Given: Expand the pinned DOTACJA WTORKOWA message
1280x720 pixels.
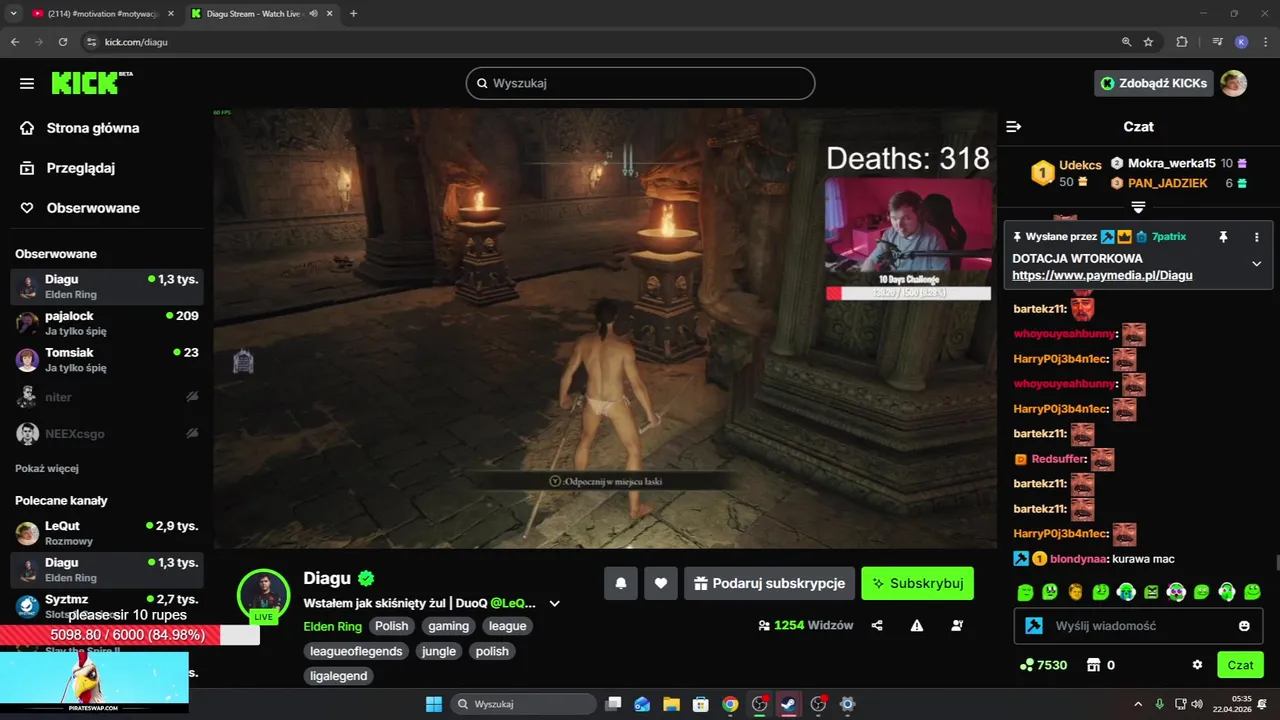Looking at the screenshot, I should click(1257, 264).
